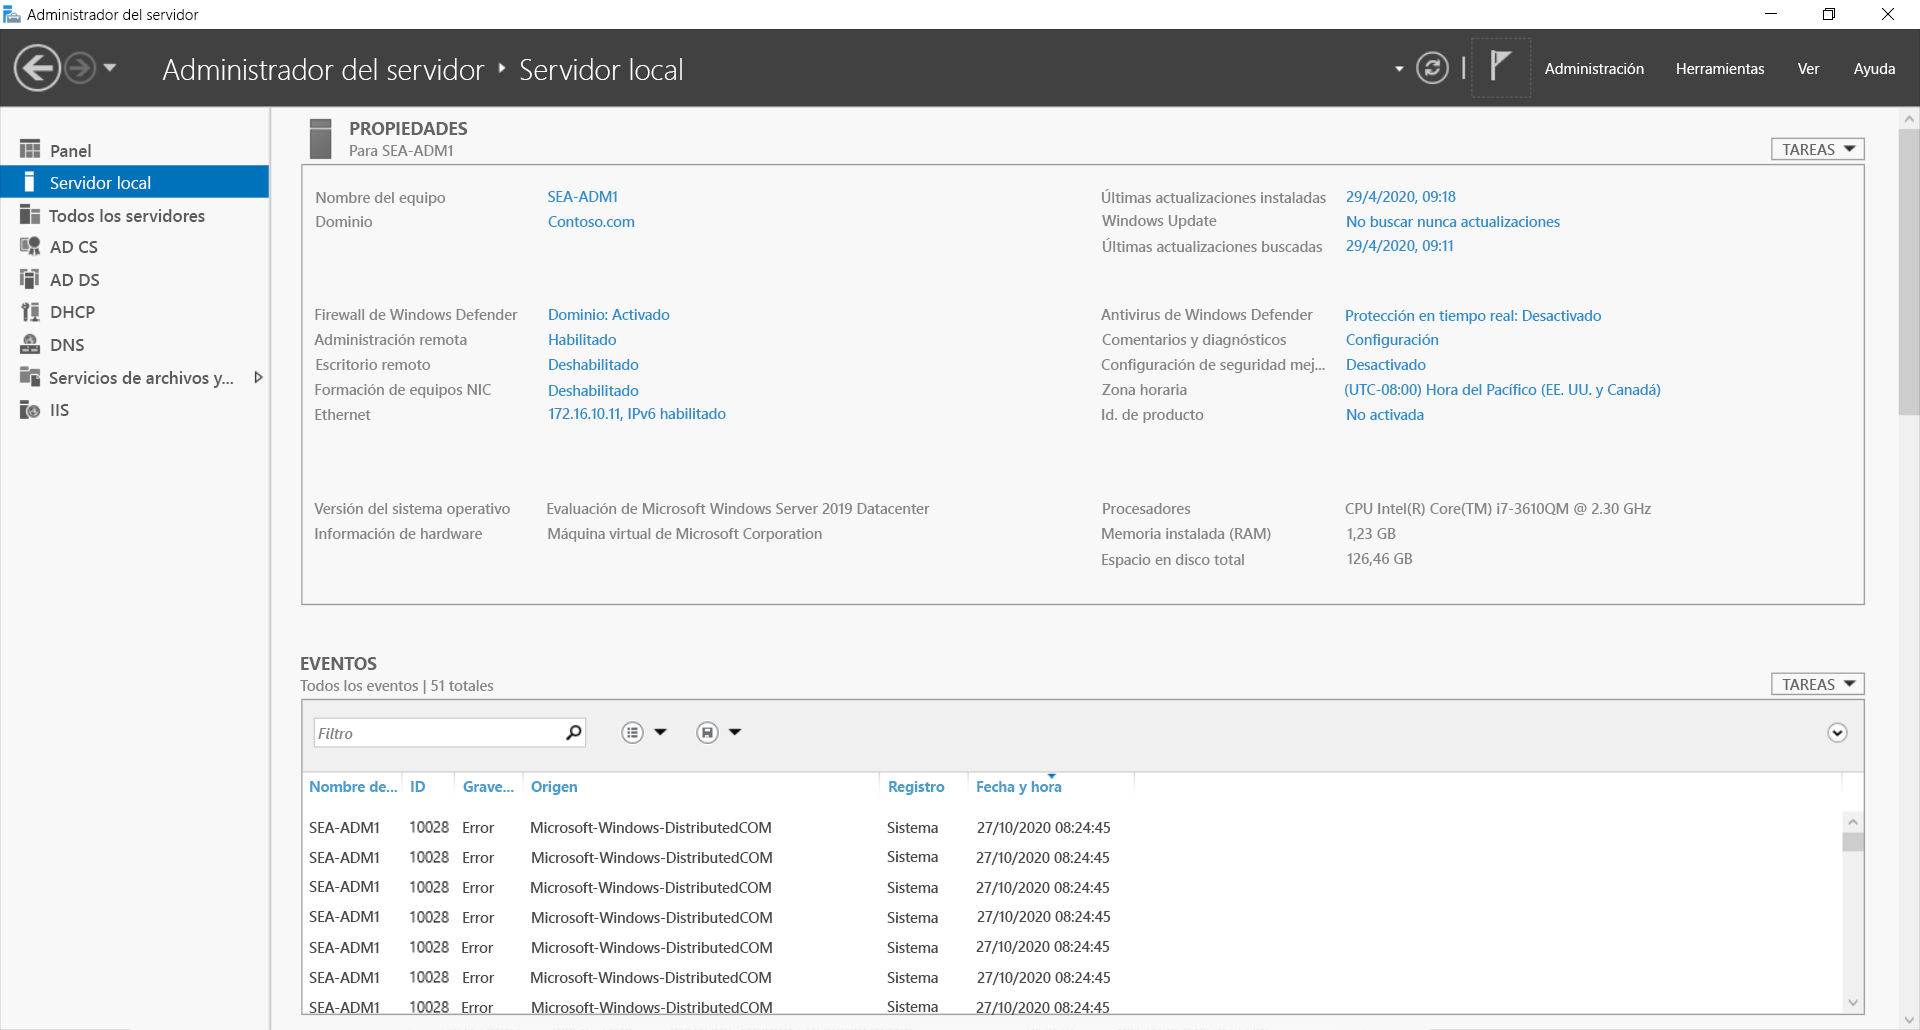Click Desactivado security configuration link
The width and height of the screenshot is (1920, 1030).
coord(1385,364)
